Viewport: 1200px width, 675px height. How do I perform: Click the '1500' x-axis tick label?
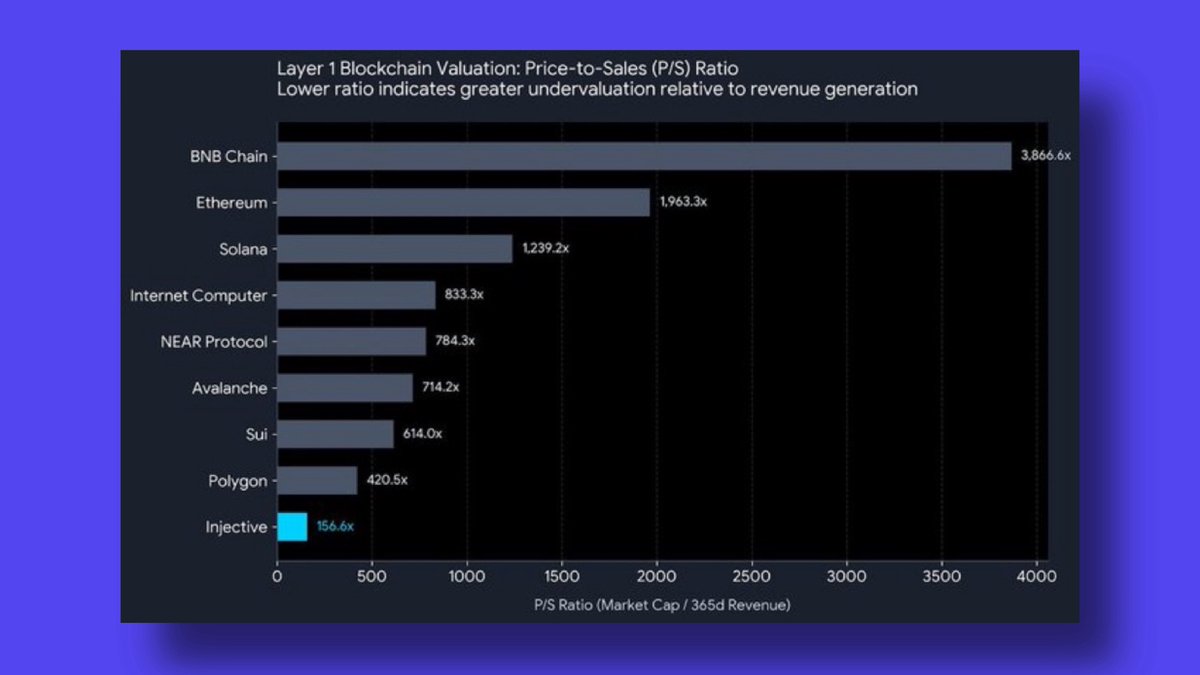click(561, 577)
